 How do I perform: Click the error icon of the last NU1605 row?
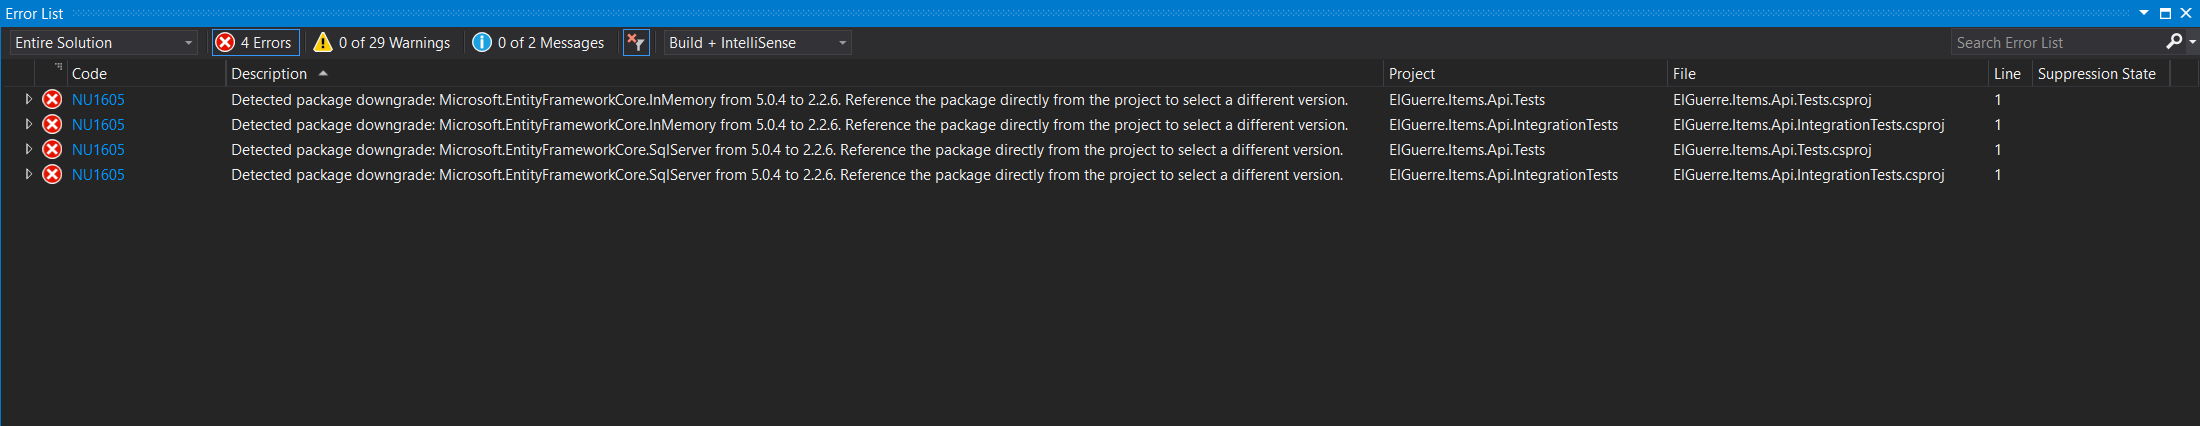tap(52, 175)
